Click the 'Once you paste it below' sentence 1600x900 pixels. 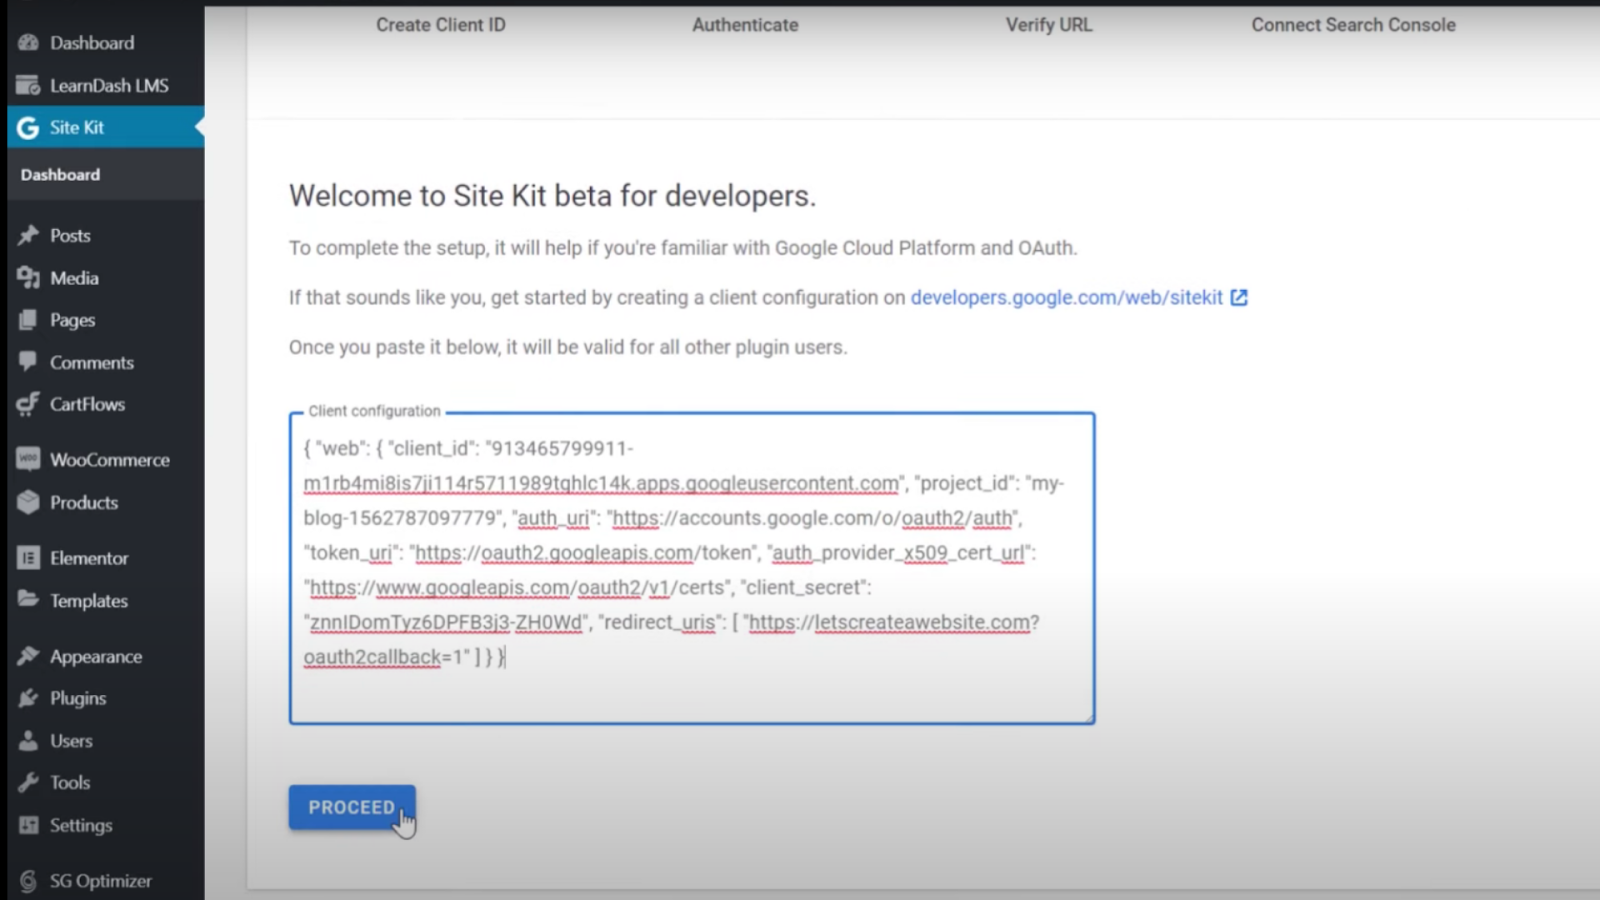568,347
